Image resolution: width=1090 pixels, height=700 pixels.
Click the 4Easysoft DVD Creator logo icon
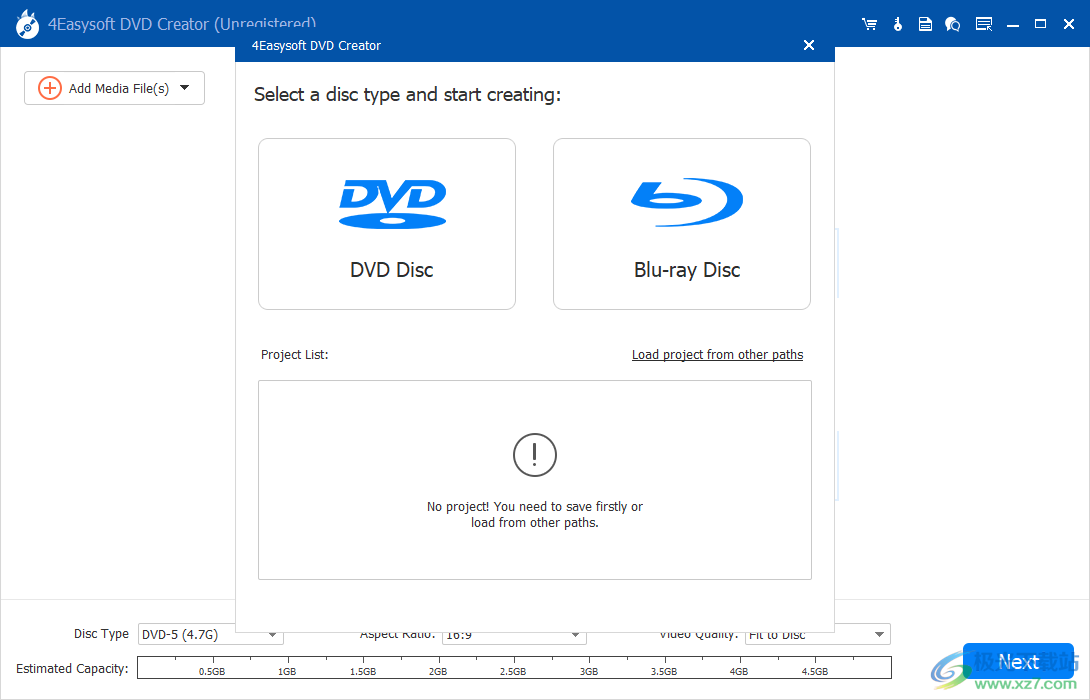[25, 23]
